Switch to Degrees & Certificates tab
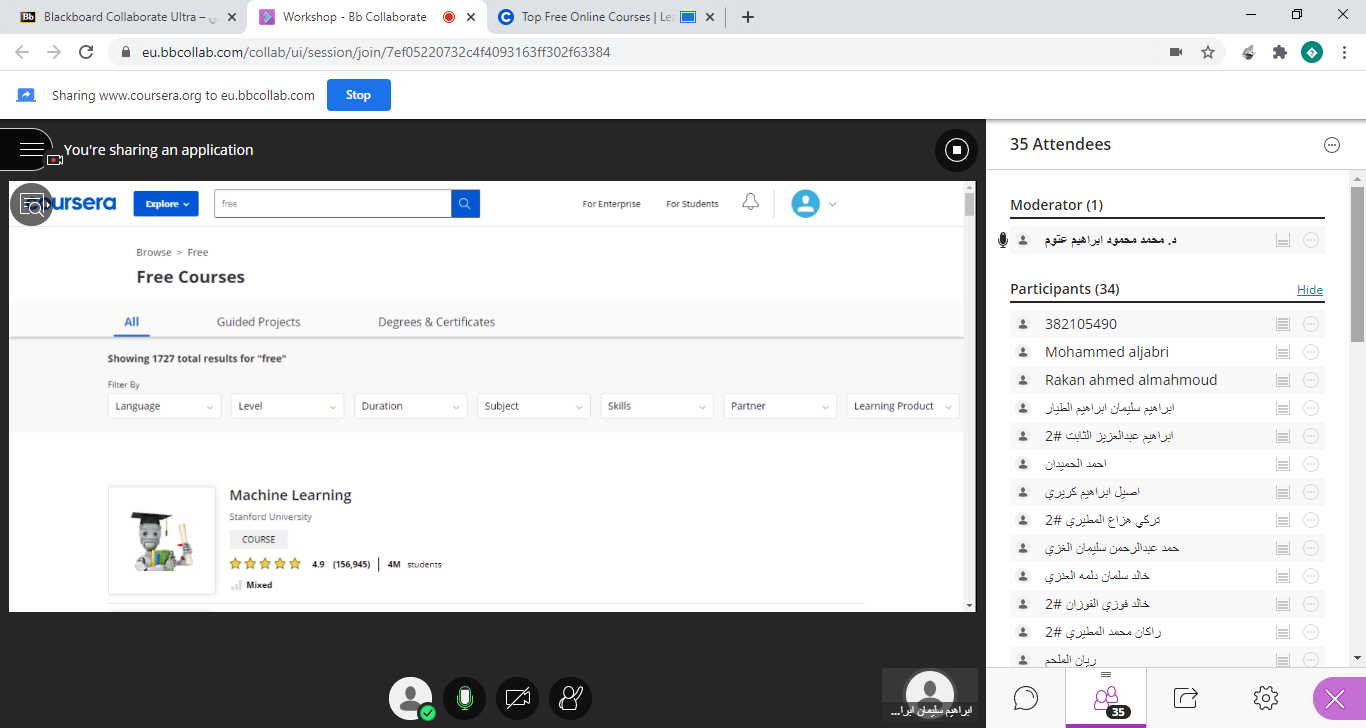Viewport: 1366px width, 728px height. point(436,322)
